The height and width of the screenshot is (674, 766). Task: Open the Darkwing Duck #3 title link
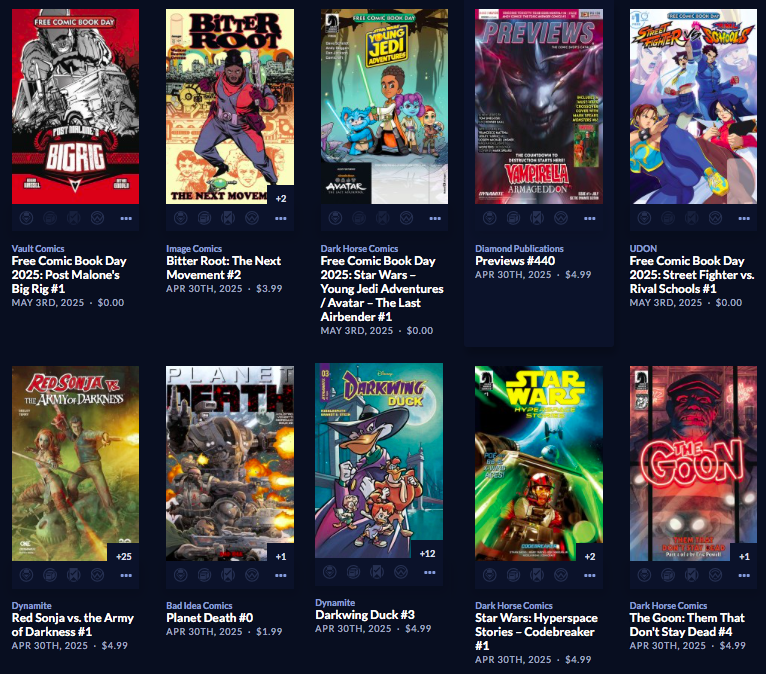coord(365,615)
